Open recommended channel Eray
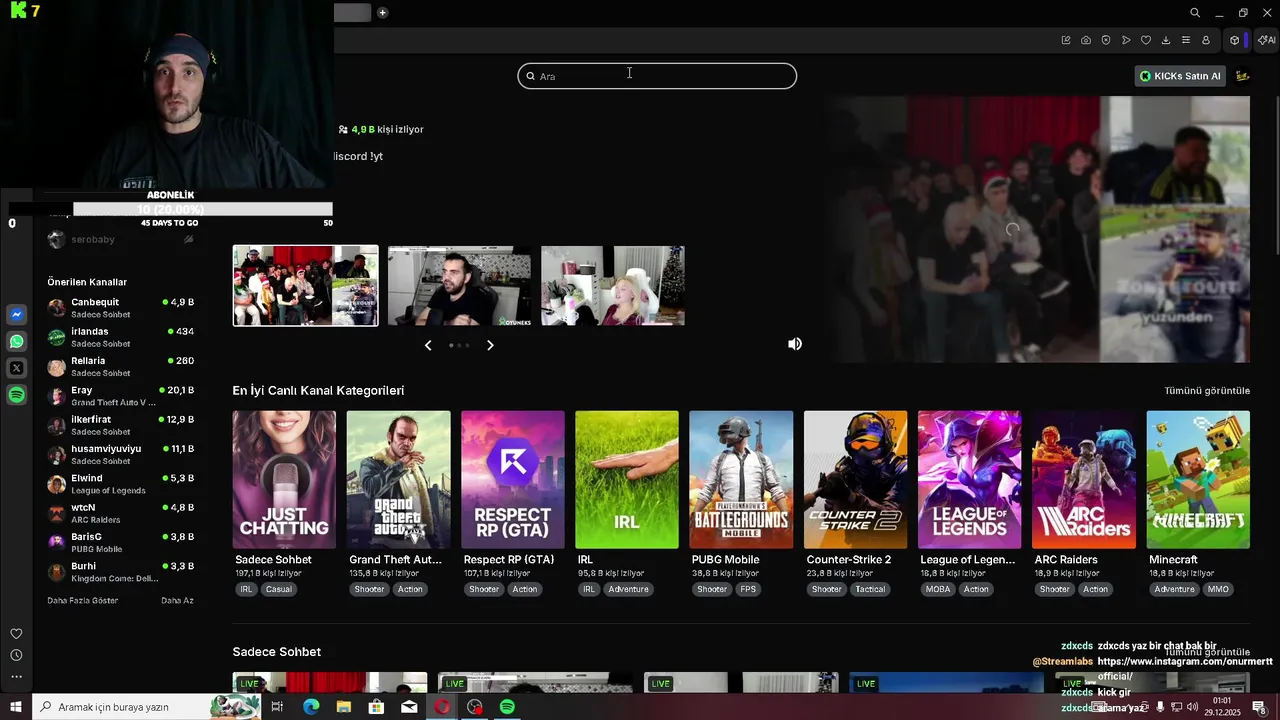Viewport: 1280px width, 720px height. 121,396
